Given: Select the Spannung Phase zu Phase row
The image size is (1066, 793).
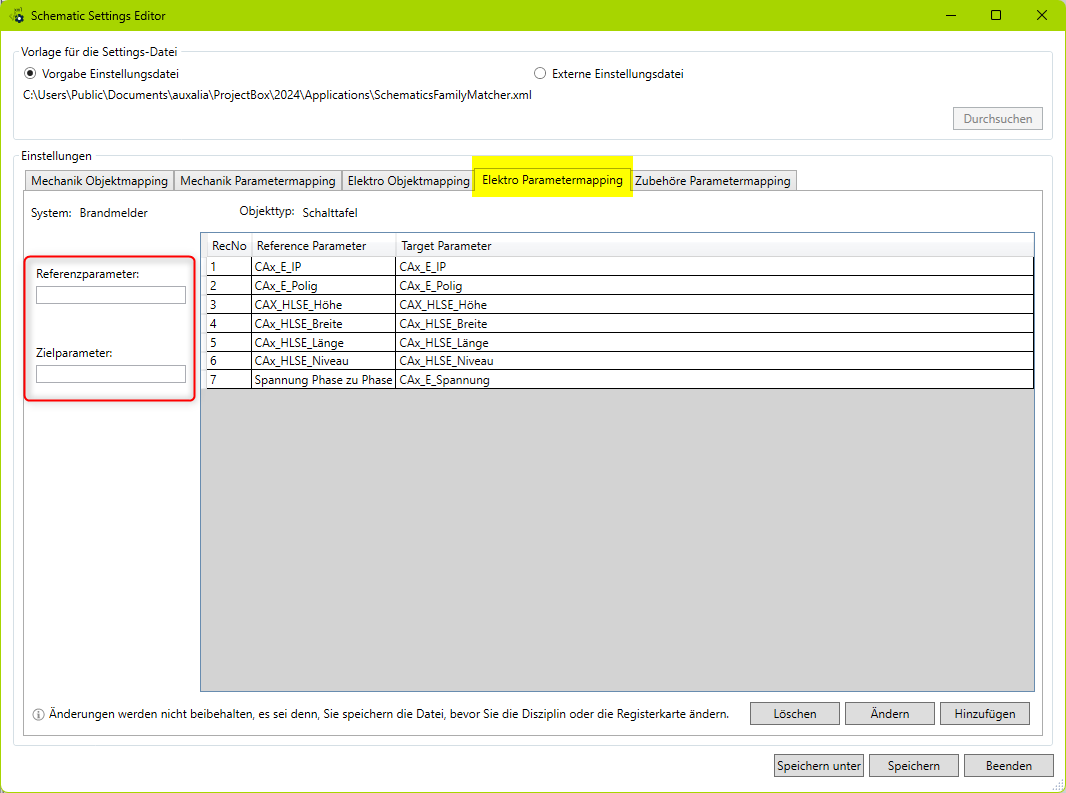Looking at the screenshot, I should point(323,380).
